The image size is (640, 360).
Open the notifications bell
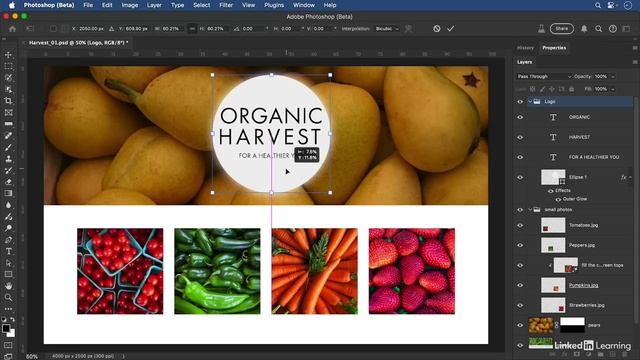pos(584,29)
